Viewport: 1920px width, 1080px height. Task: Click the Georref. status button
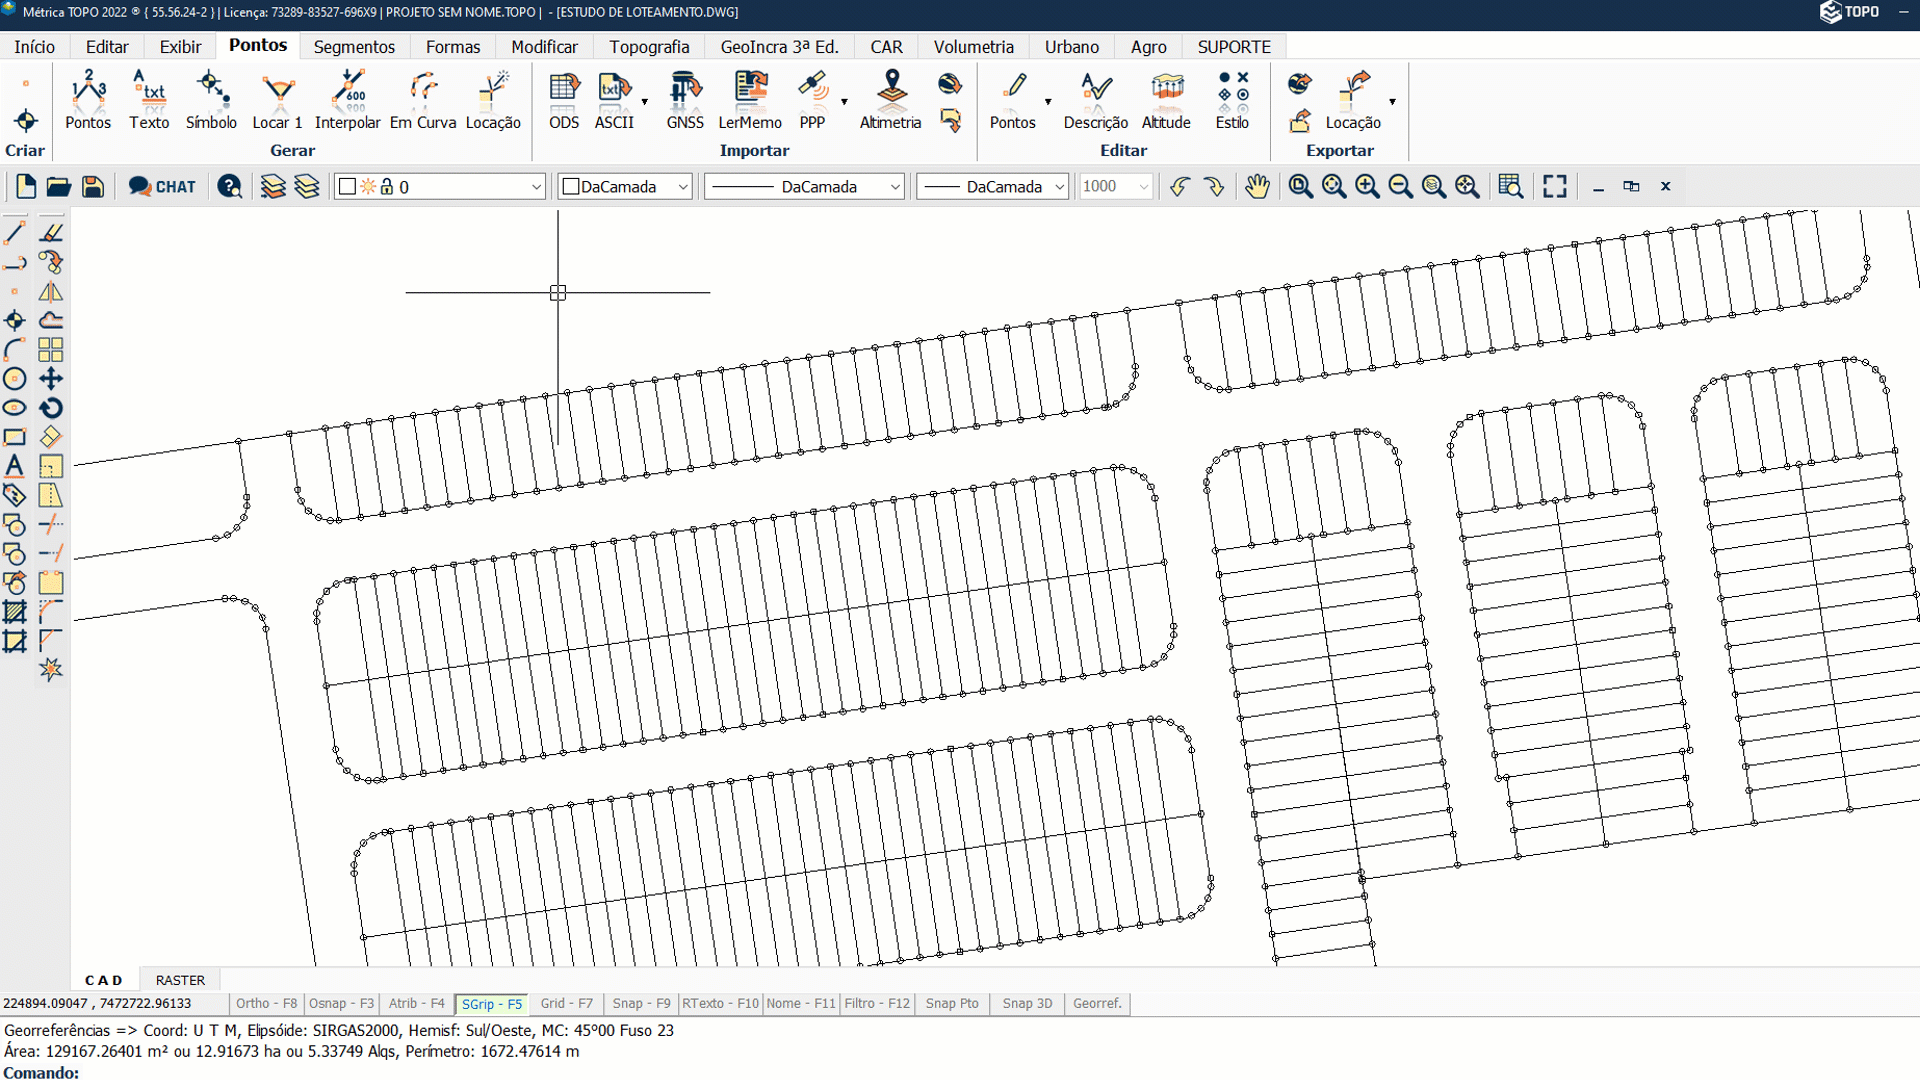[x=1097, y=1003]
